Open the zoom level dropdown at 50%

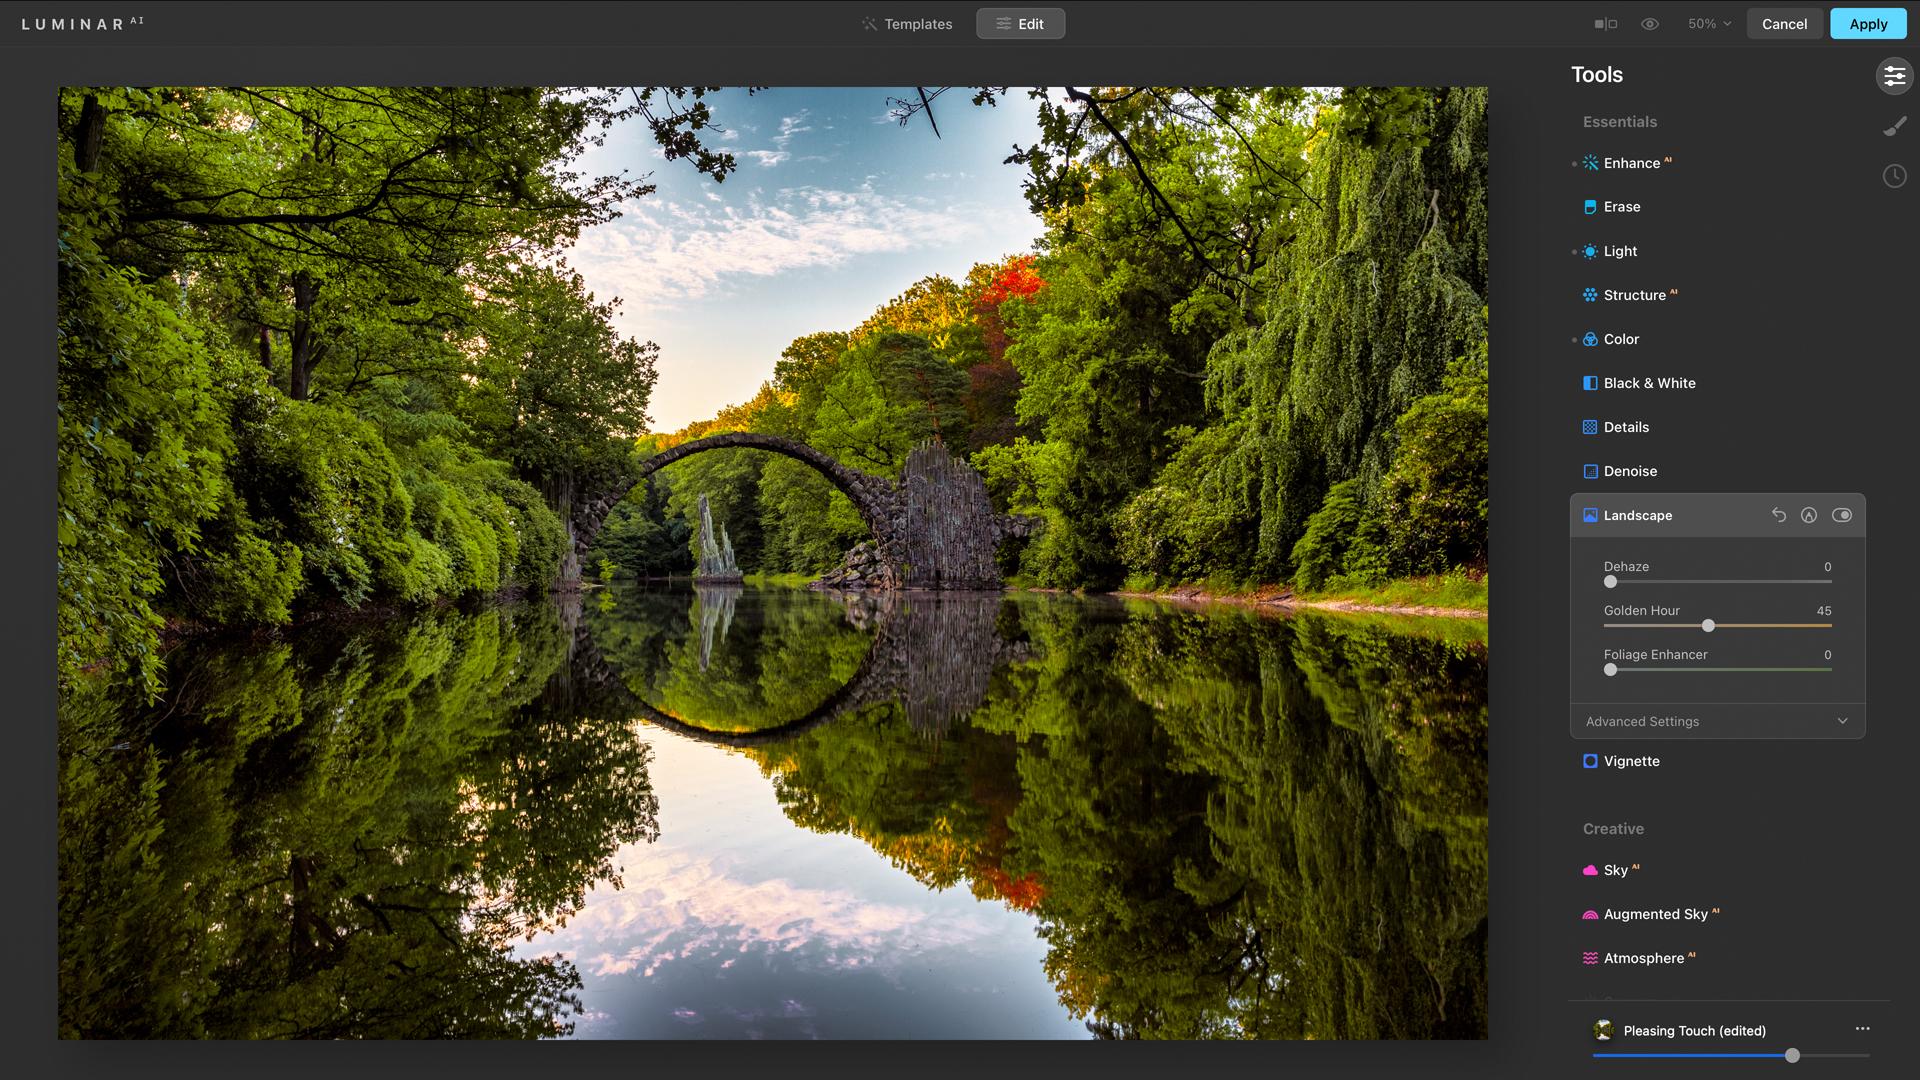(1706, 24)
